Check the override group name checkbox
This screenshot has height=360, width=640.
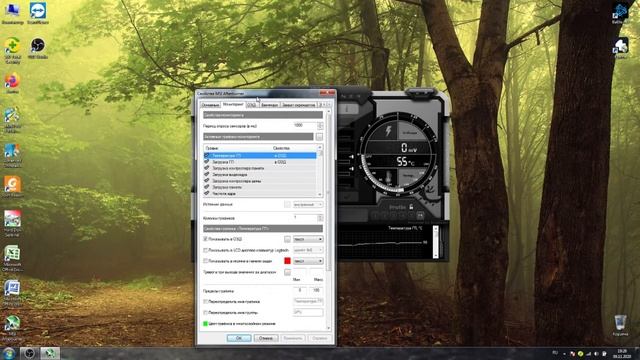pos(206,313)
